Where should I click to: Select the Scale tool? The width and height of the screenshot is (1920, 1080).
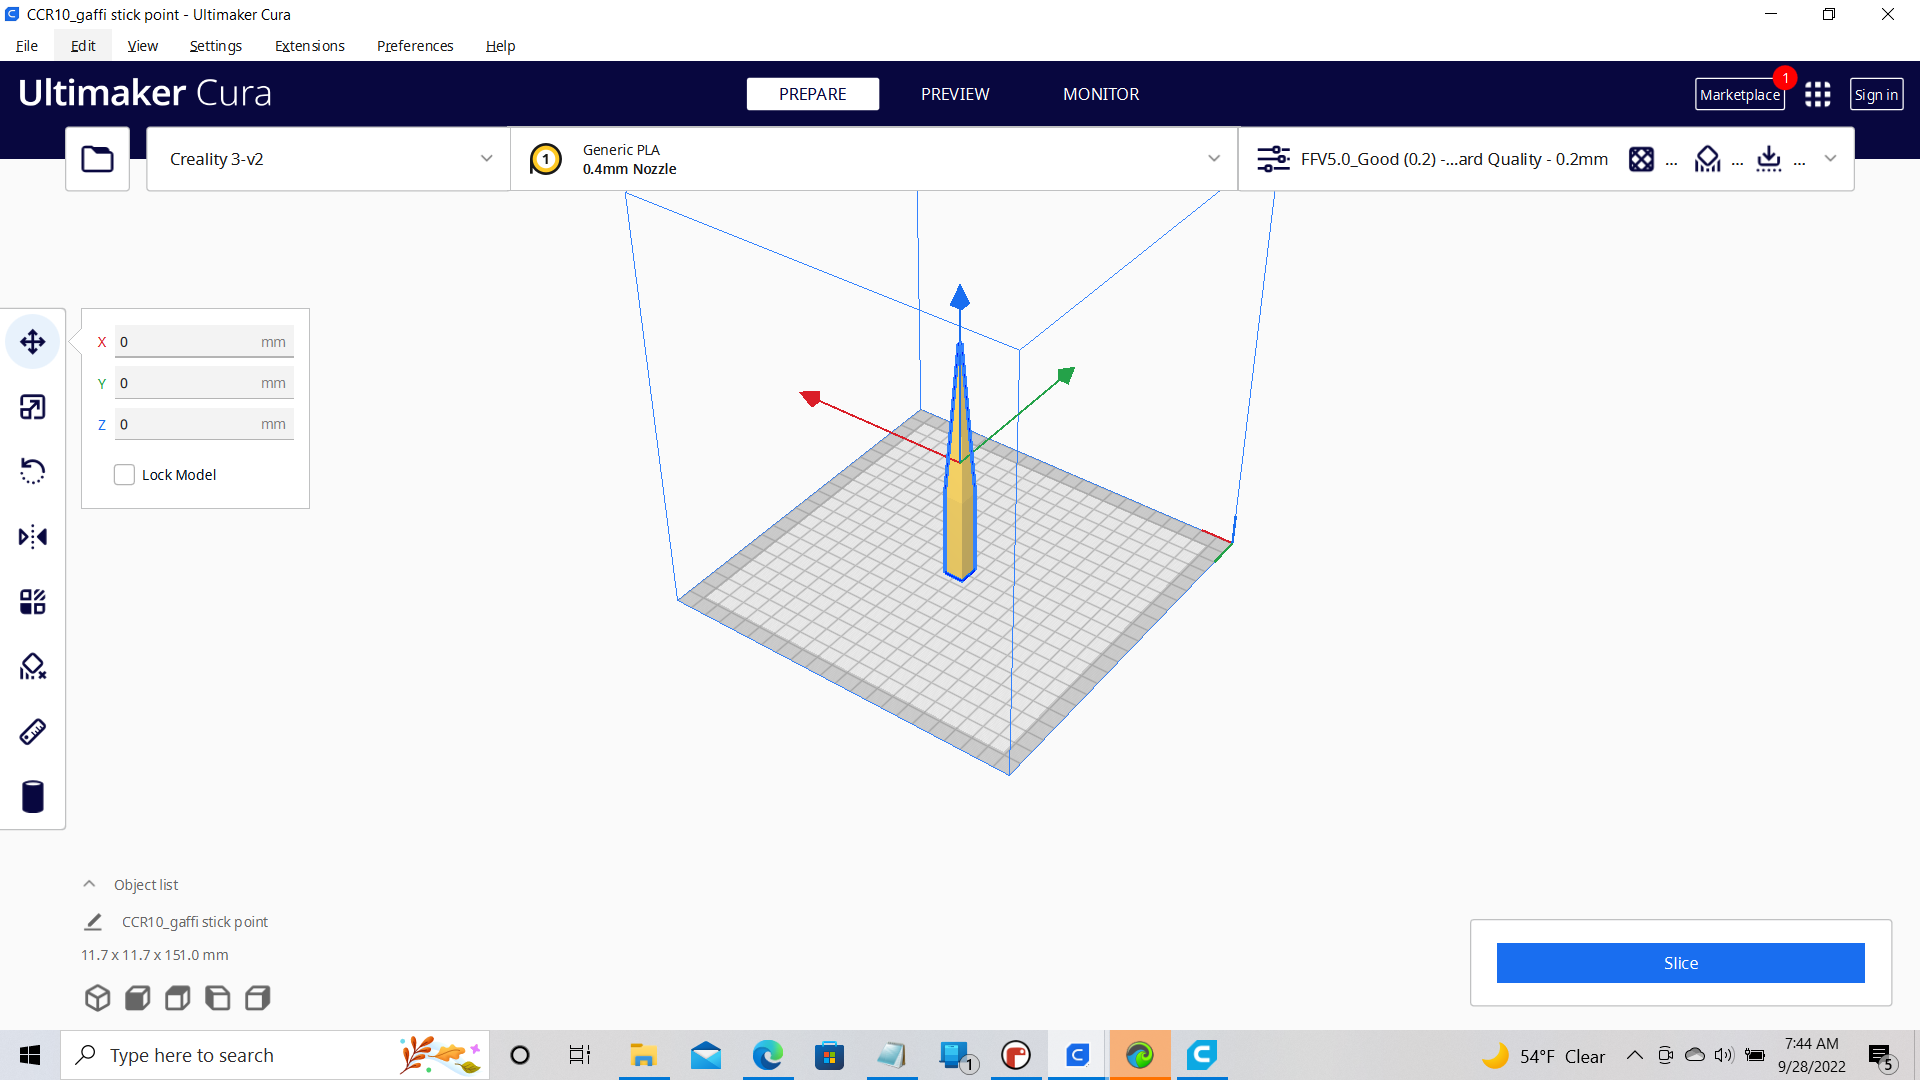[33, 407]
